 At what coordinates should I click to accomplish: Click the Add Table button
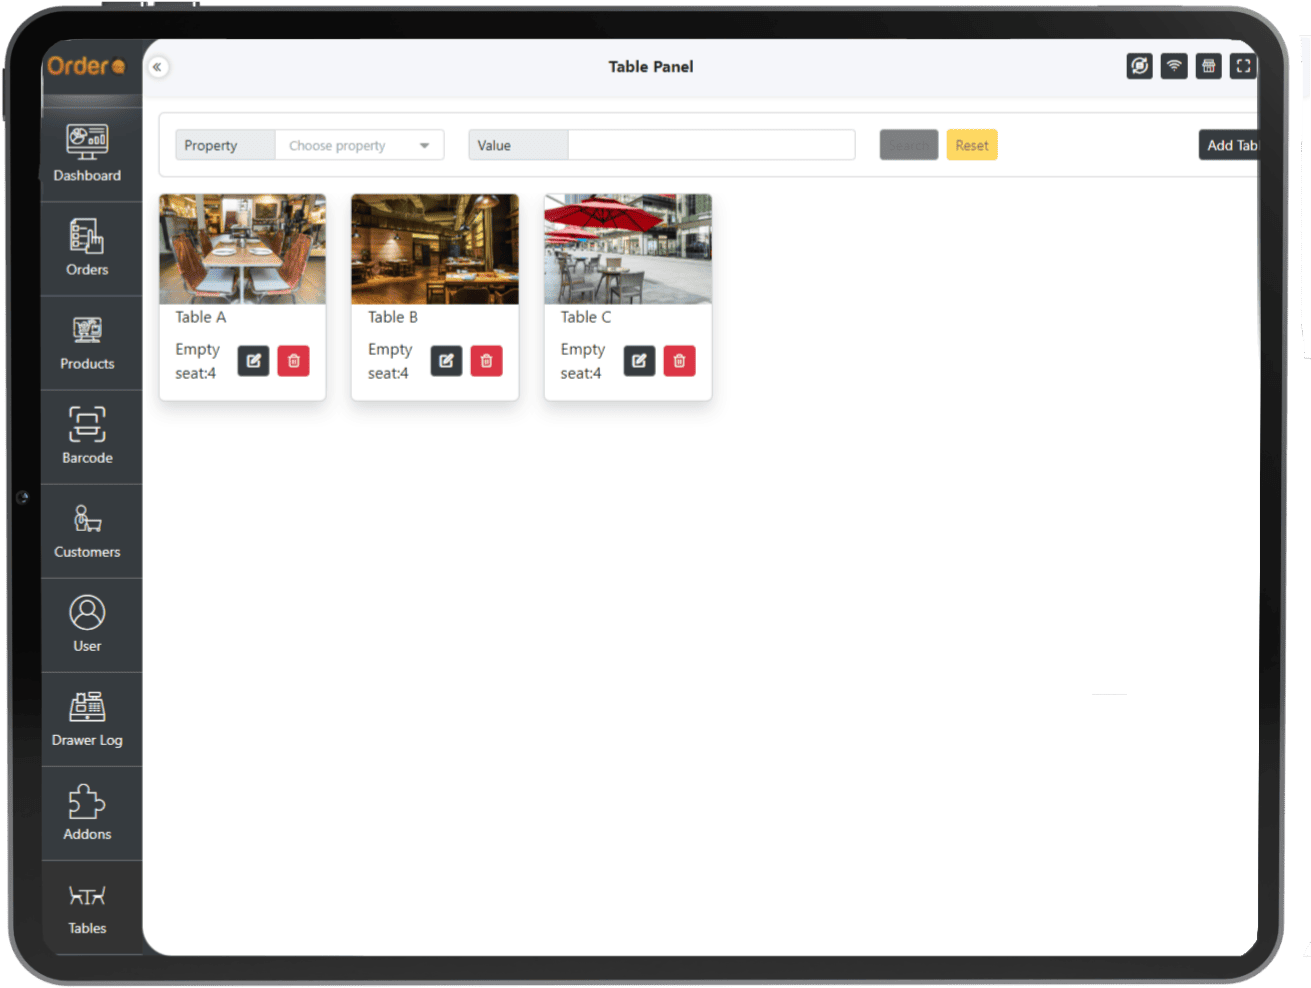pos(1229,145)
